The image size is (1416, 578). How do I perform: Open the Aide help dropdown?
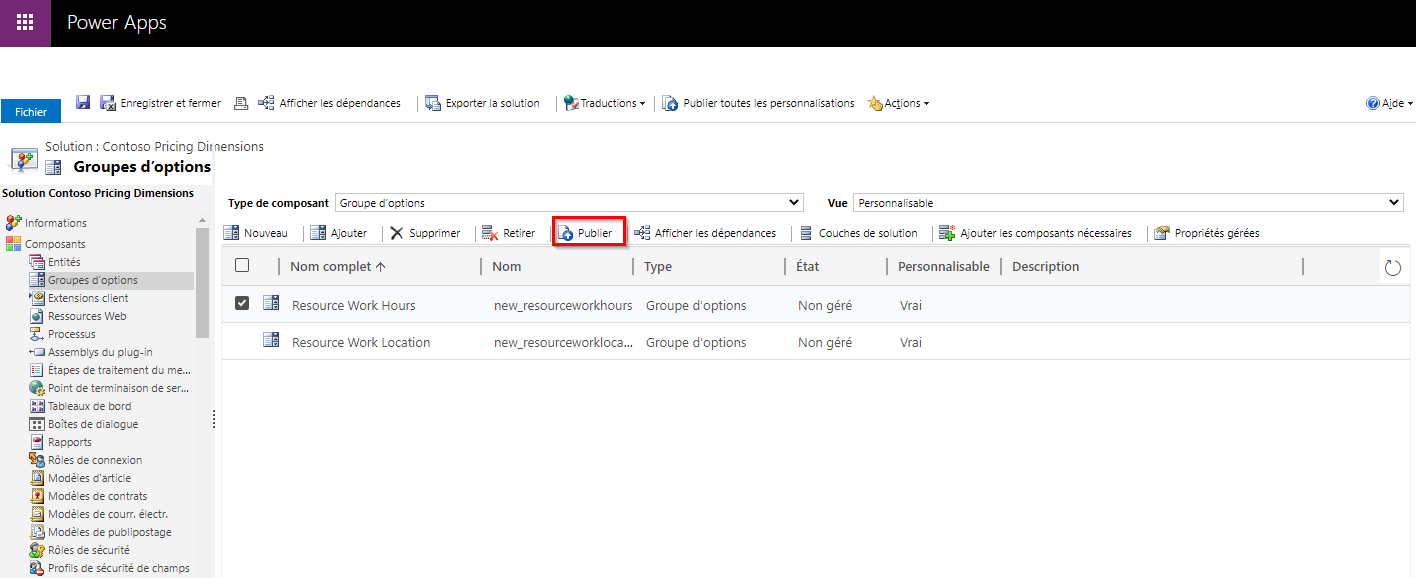point(1389,103)
